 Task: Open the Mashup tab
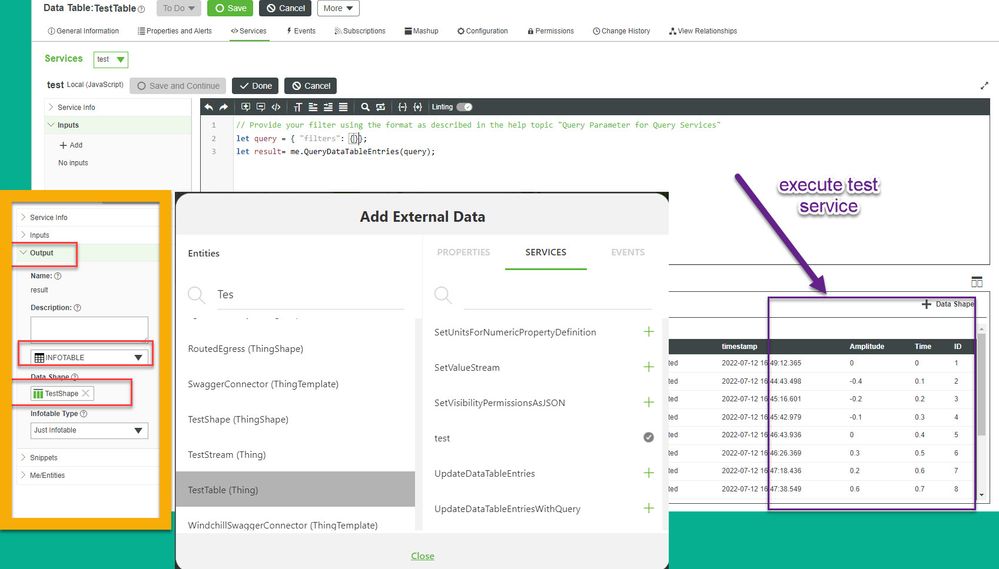click(x=422, y=31)
